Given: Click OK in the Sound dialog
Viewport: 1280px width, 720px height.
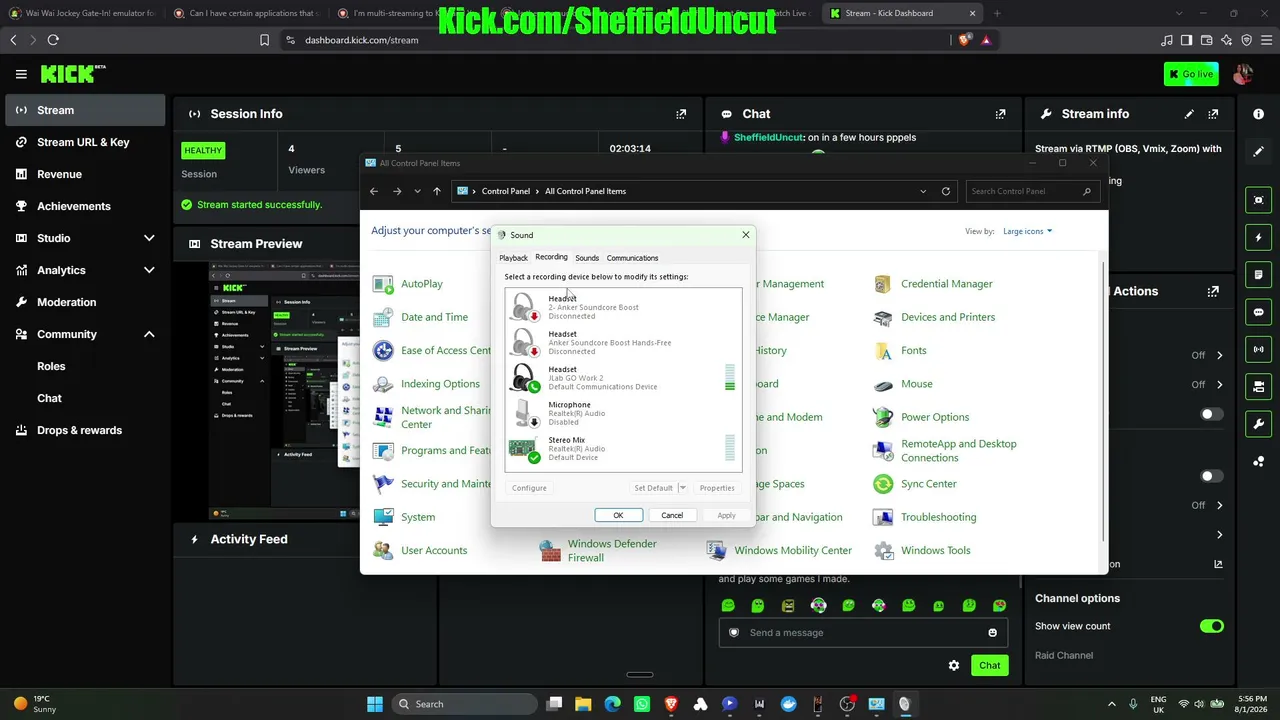Looking at the screenshot, I should (x=618, y=515).
